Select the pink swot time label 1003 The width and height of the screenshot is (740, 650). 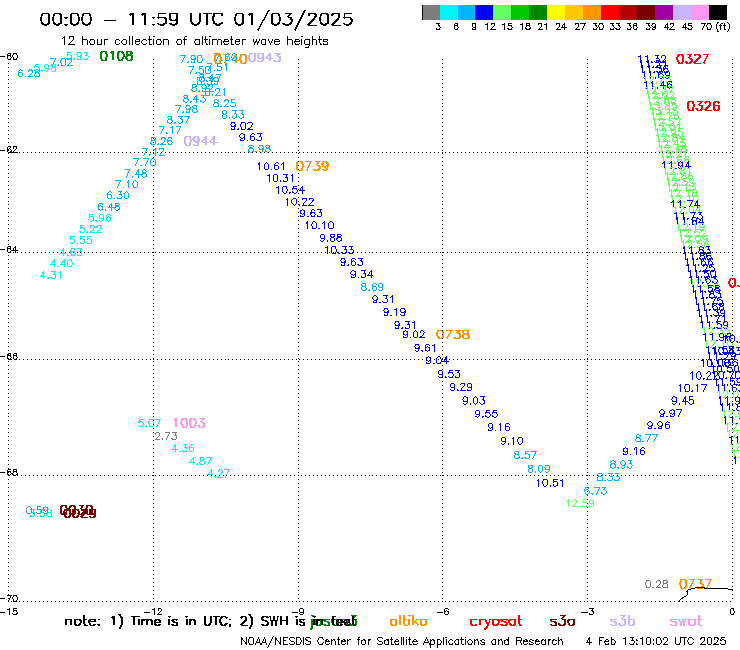click(x=189, y=423)
